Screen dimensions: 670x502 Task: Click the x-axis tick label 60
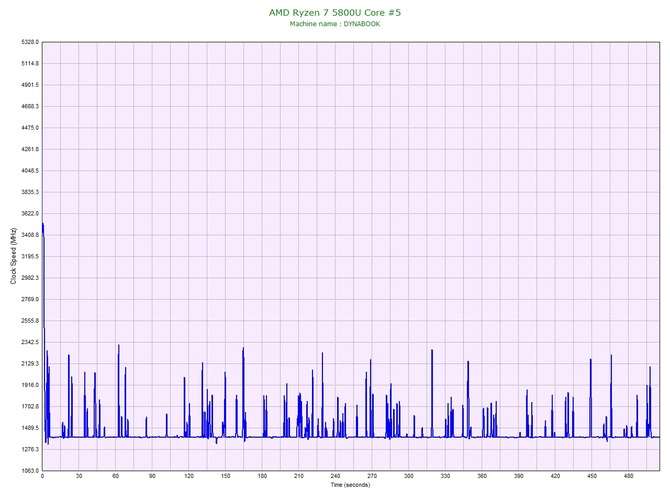[115, 476]
